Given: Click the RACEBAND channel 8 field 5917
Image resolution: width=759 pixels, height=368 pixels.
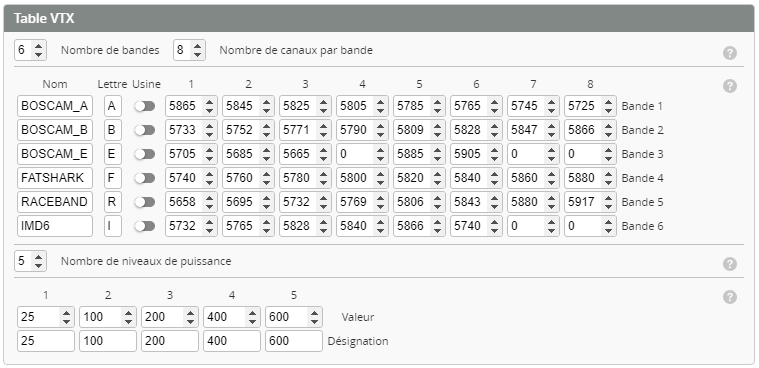Looking at the screenshot, I should tap(590, 202).
